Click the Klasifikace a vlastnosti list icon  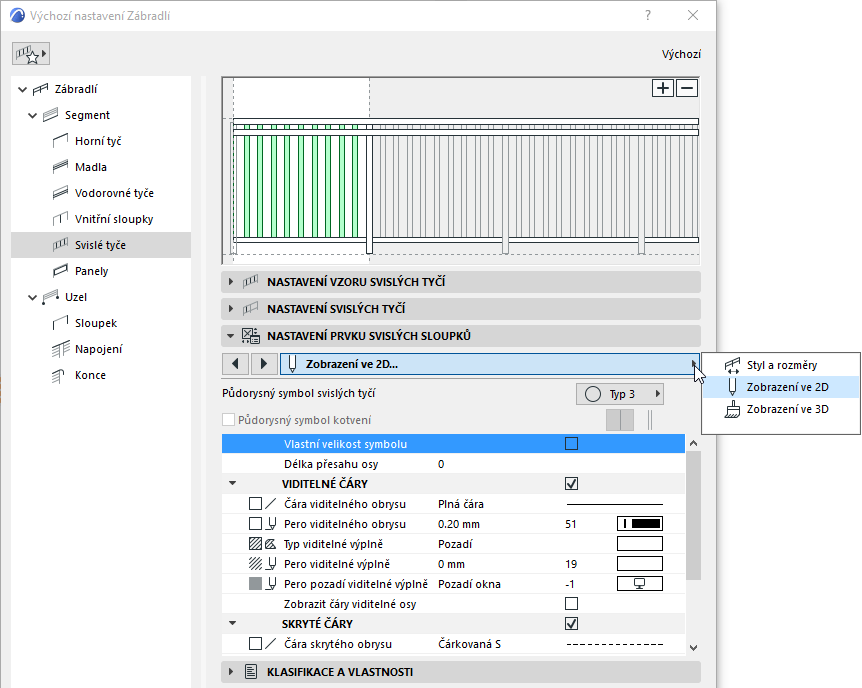coord(251,672)
